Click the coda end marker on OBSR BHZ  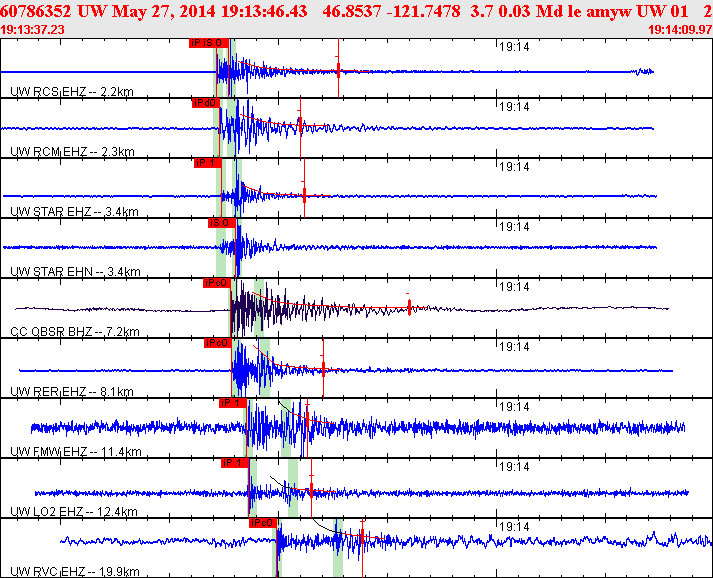tap(409, 307)
